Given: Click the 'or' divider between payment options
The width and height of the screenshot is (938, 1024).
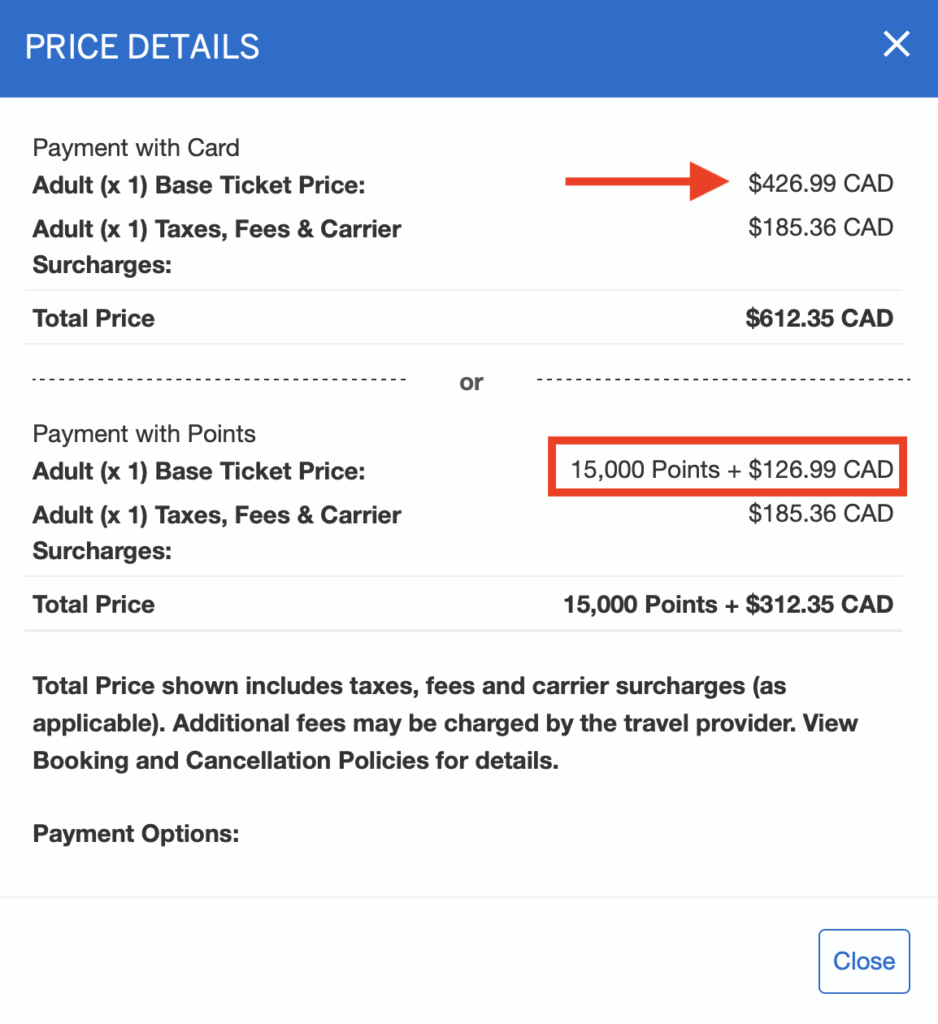Looking at the screenshot, I should point(471,381).
